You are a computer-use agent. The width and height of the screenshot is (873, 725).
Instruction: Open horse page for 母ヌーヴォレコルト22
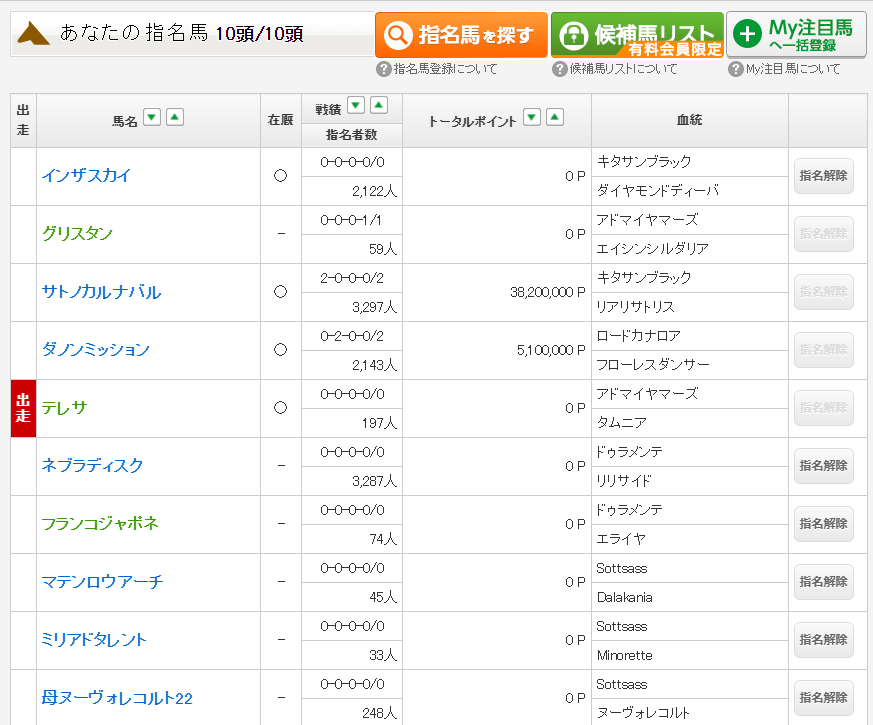[117, 698]
